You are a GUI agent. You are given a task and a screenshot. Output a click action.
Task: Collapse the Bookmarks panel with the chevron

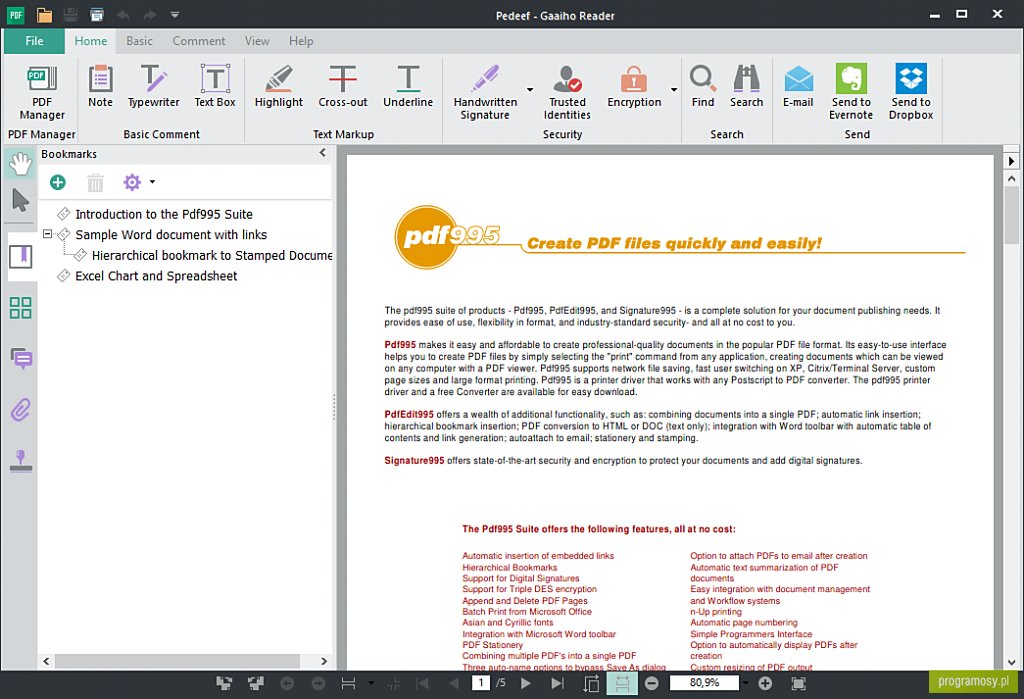pos(323,153)
